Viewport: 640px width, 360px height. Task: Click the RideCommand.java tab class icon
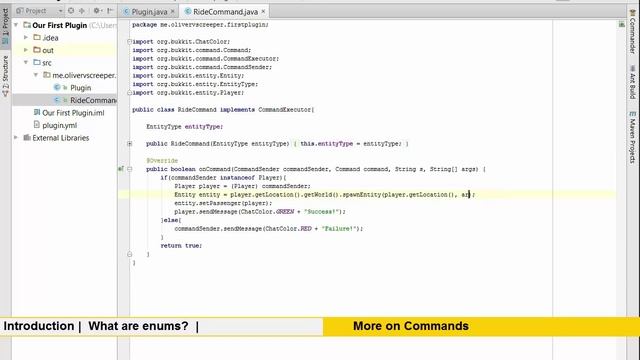pos(188,11)
